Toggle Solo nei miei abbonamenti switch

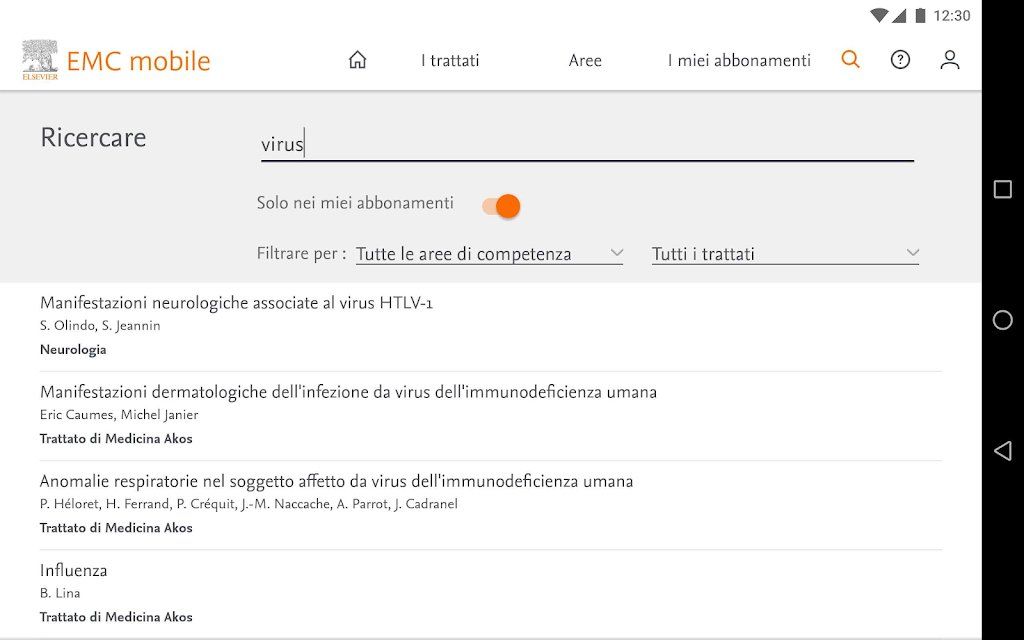click(x=501, y=206)
